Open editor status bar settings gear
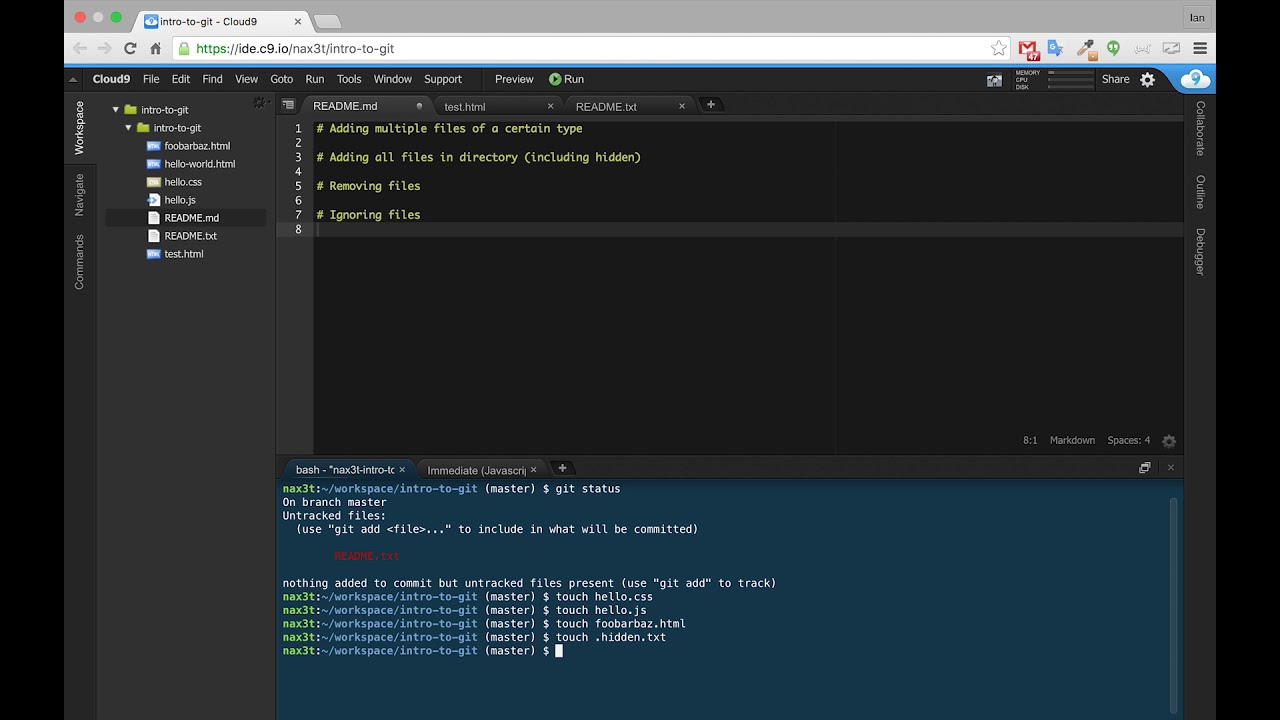The image size is (1280, 720). (1169, 441)
